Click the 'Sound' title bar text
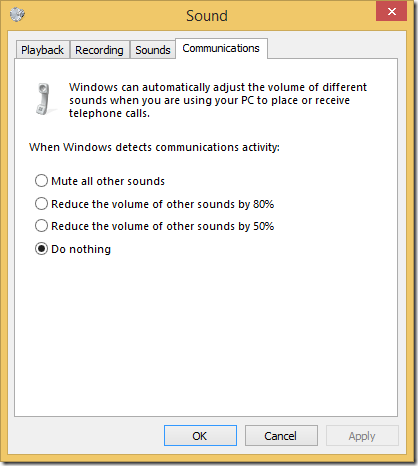This screenshot has height=466, width=418. tap(207, 16)
